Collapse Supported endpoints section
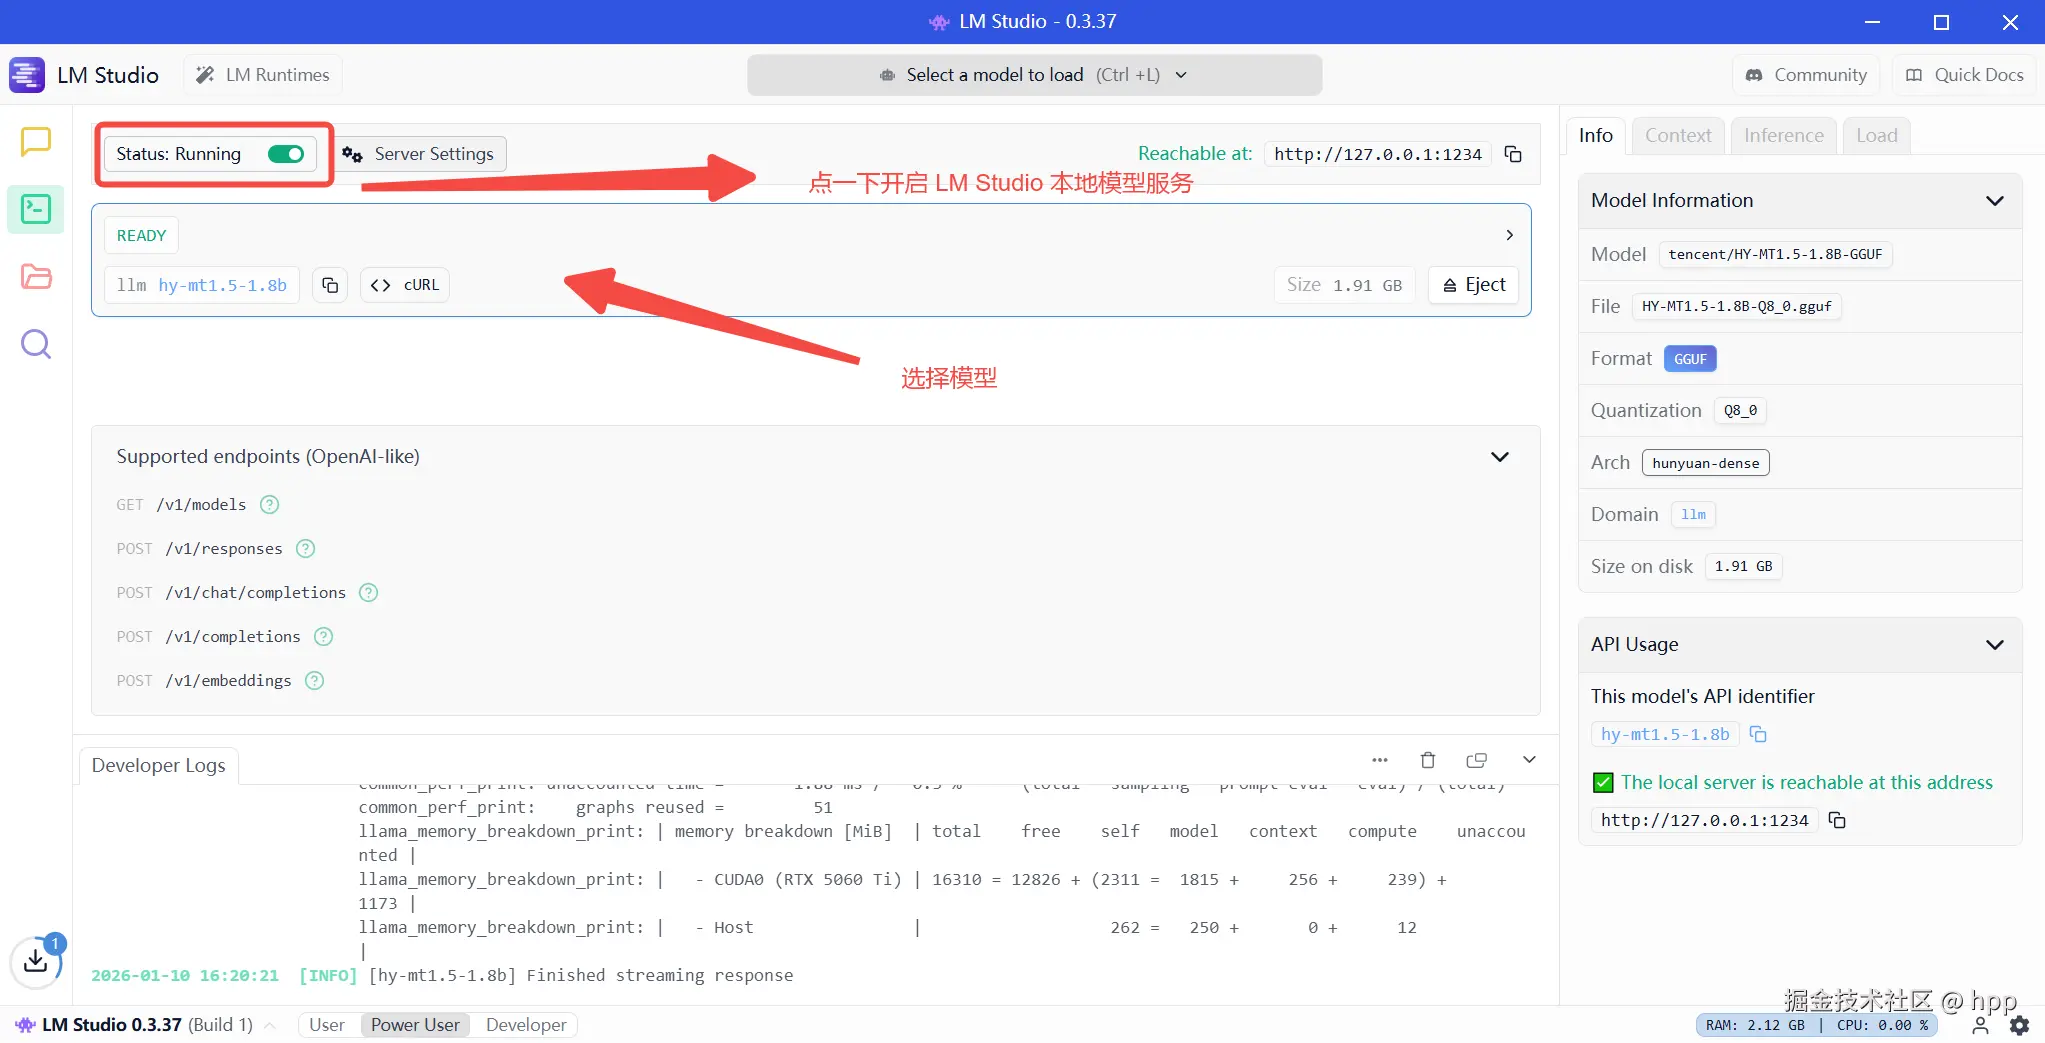The width and height of the screenshot is (2045, 1043). coord(1500,457)
